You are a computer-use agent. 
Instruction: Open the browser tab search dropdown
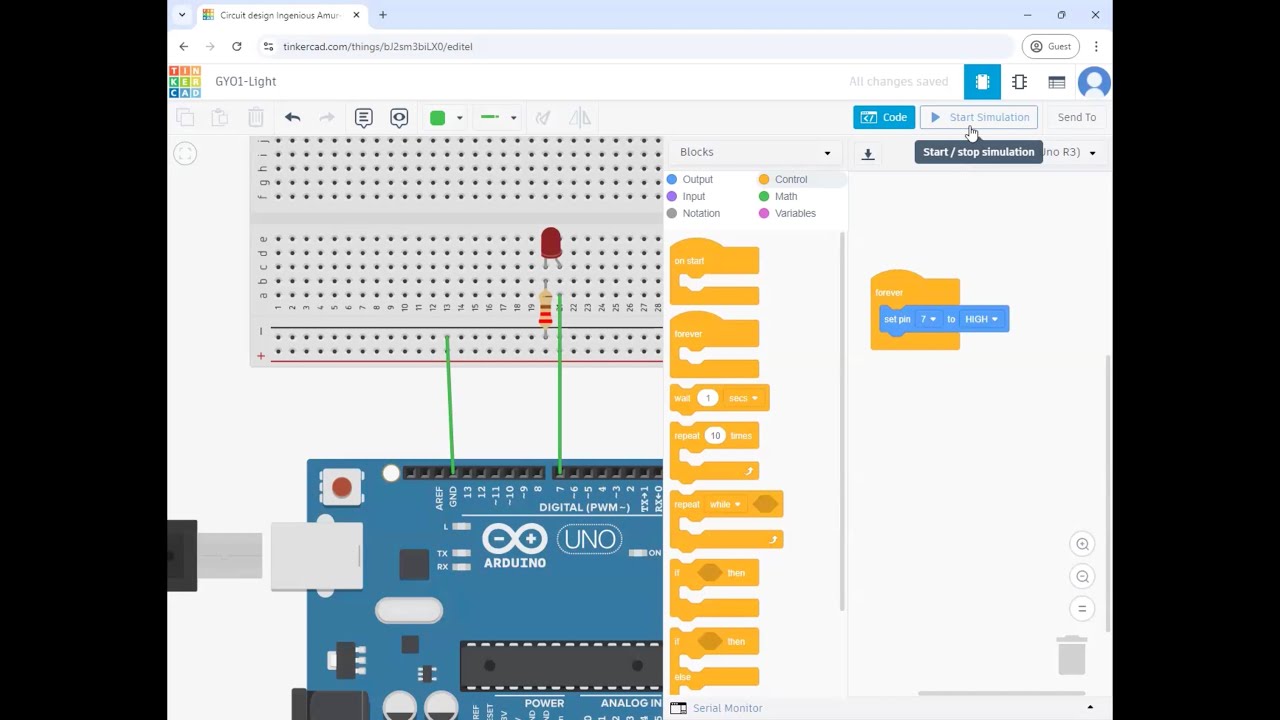pyautogui.click(x=182, y=15)
